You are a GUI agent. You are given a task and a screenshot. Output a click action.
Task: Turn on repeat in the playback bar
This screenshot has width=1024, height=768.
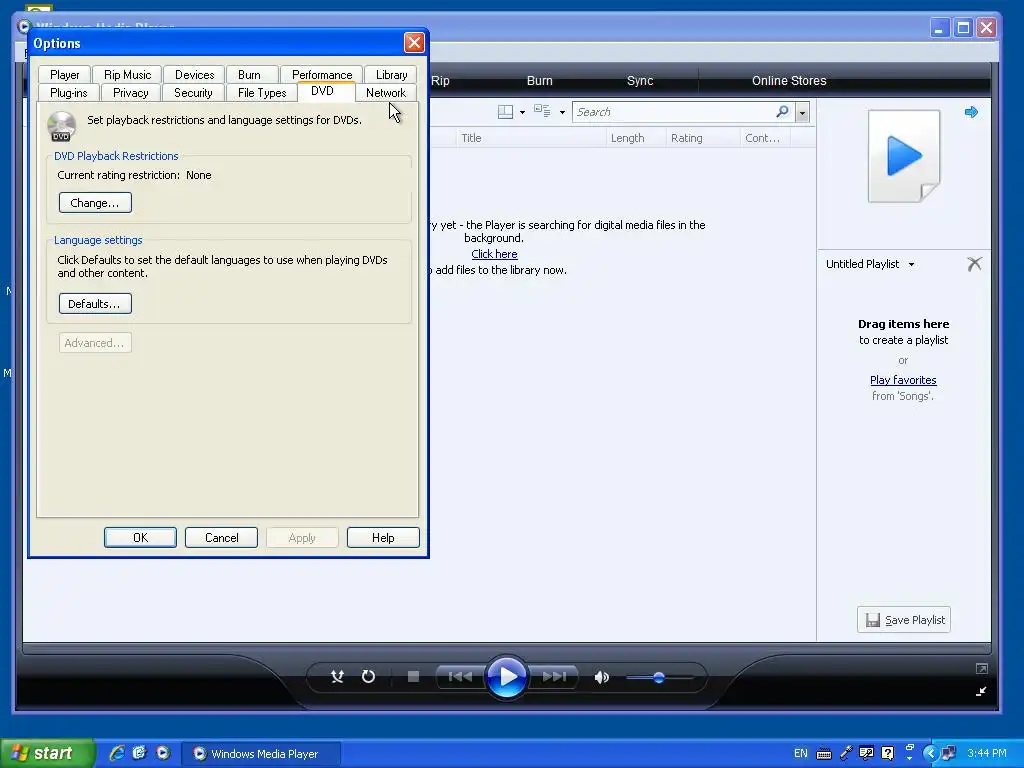[368, 677]
